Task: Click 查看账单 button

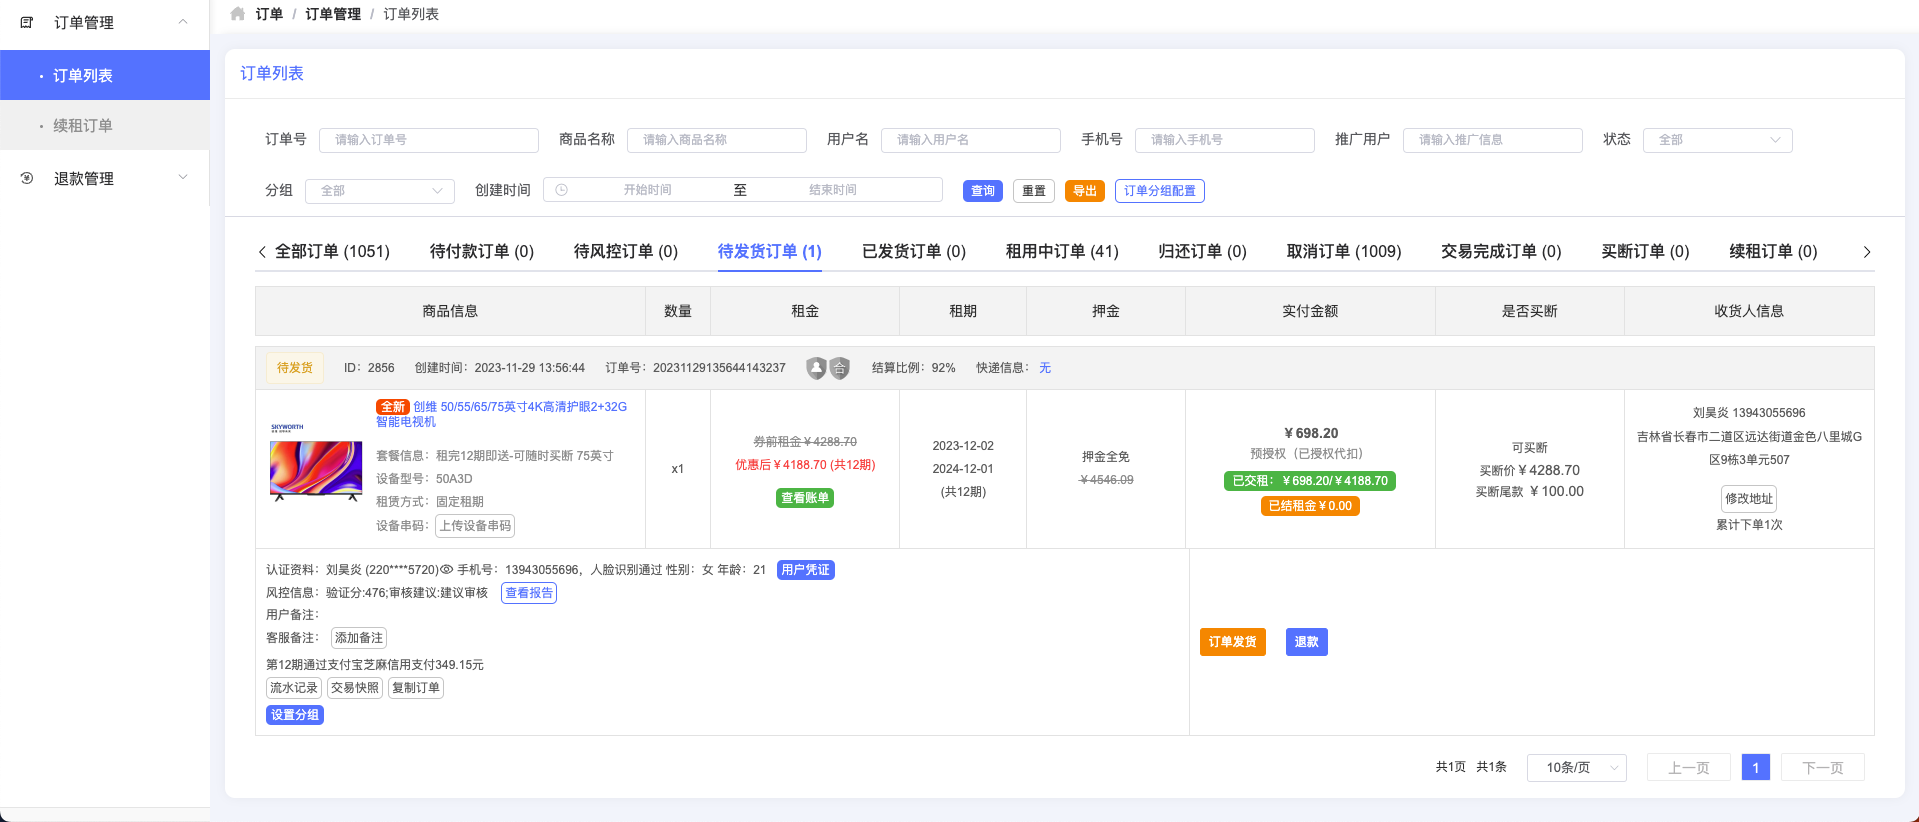Action: click(805, 498)
